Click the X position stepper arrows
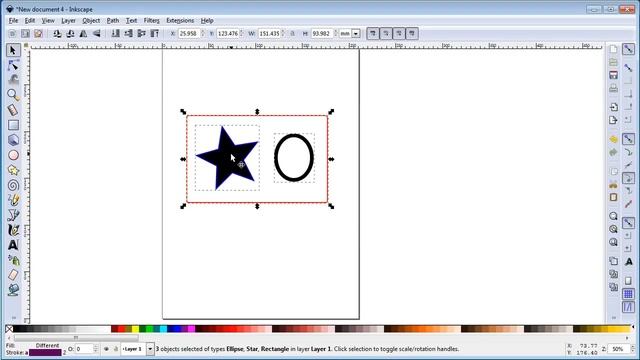The height and width of the screenshot is (360, 640). tap(202, 33)
